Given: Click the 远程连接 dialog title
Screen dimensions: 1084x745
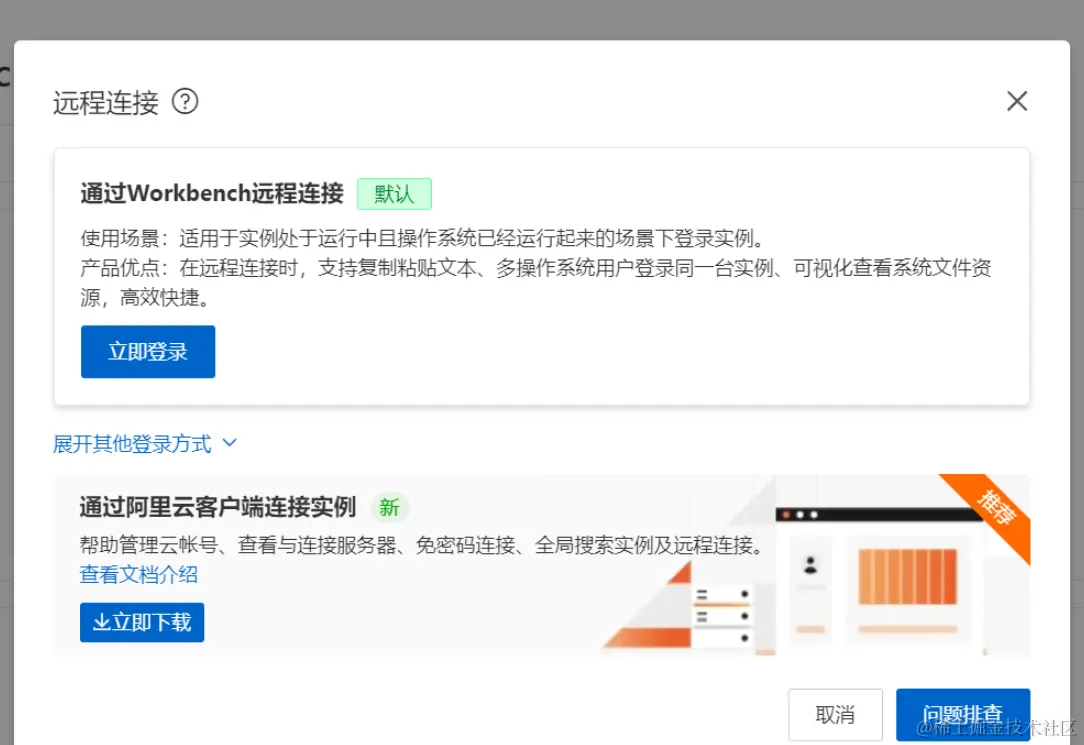Looking at the screenshot, I should (x=106, y=102).
